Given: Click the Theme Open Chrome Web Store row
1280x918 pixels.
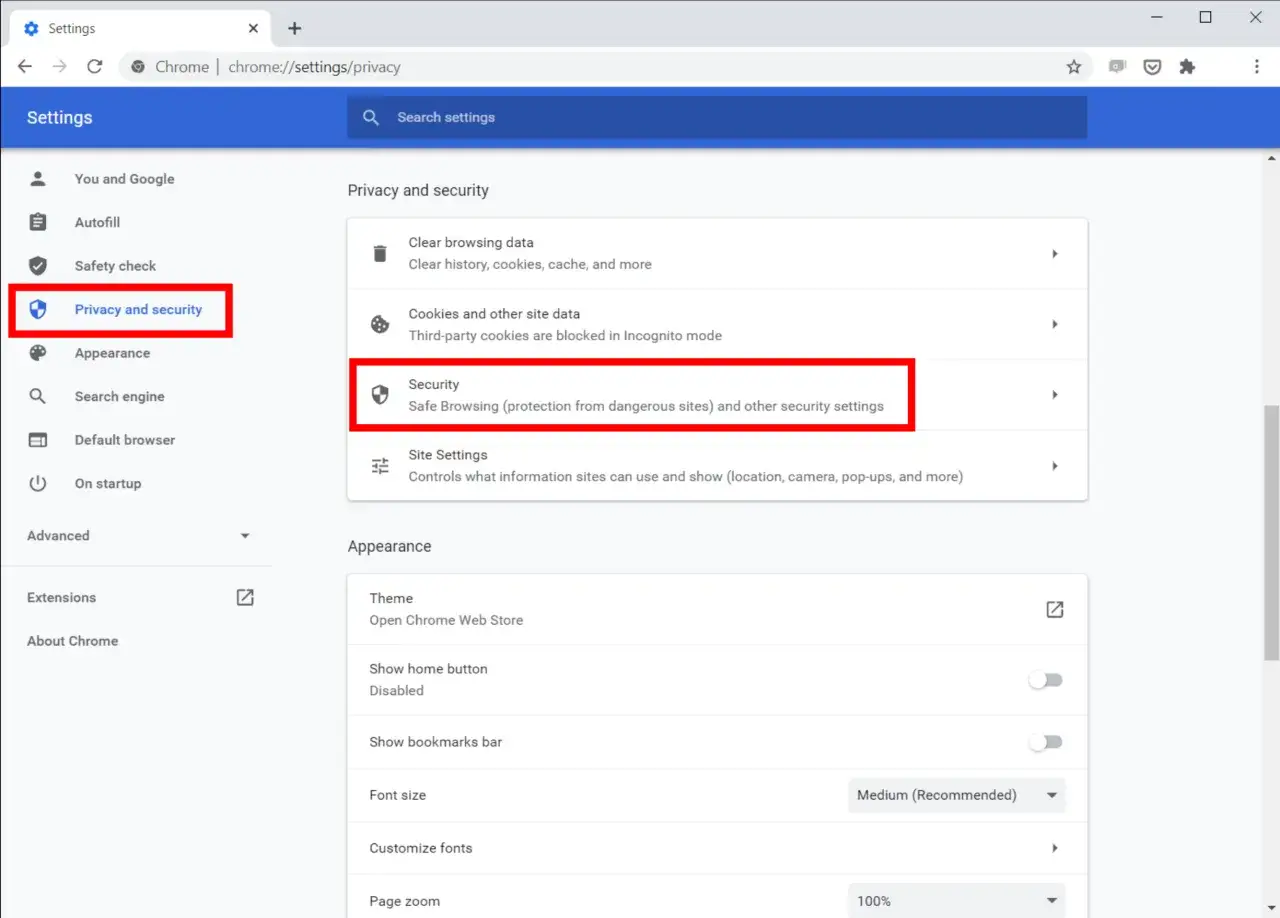Looking at the screenshot, I should 717,609.
